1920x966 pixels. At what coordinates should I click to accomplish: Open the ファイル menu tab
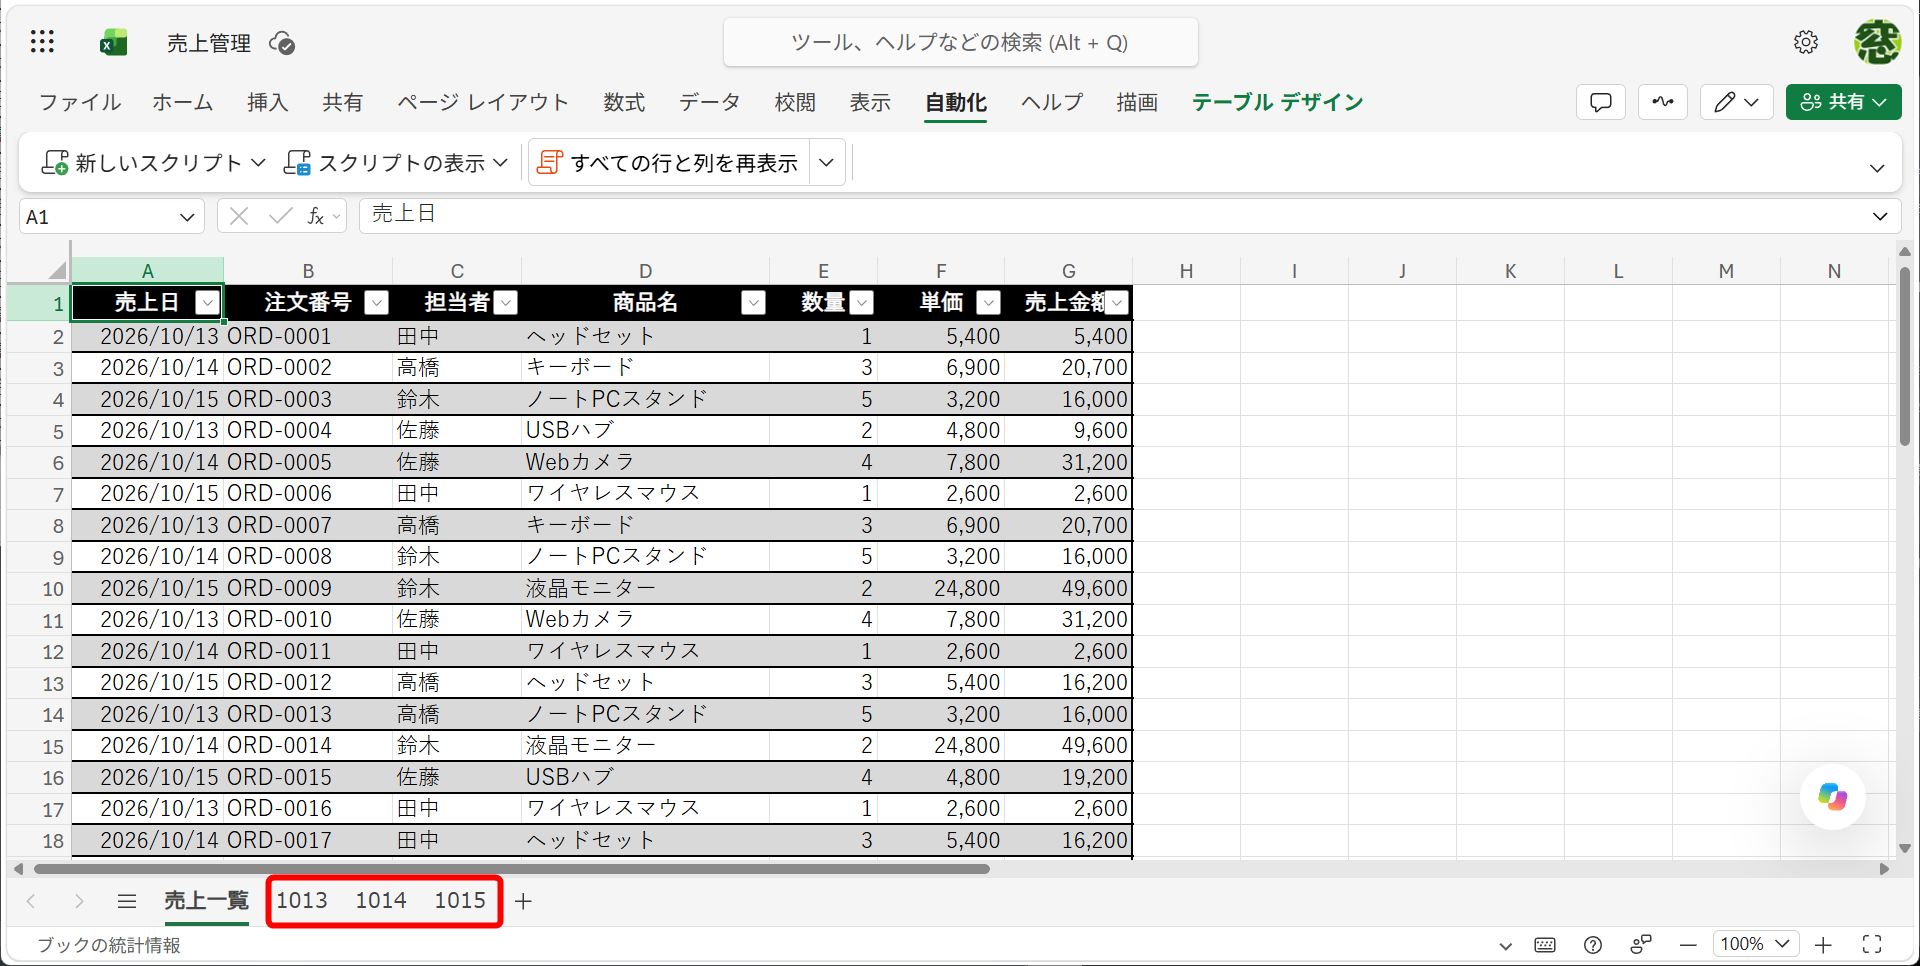79,102
